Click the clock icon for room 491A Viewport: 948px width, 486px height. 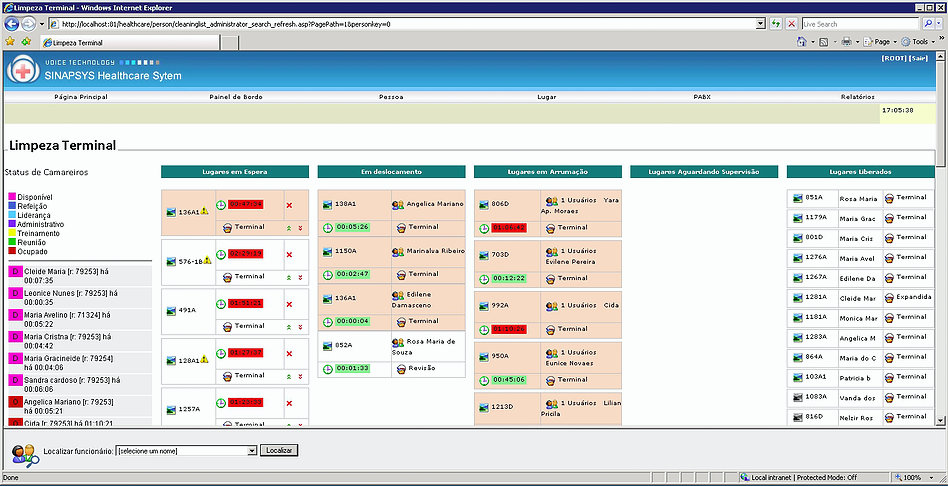coord(221,303)
